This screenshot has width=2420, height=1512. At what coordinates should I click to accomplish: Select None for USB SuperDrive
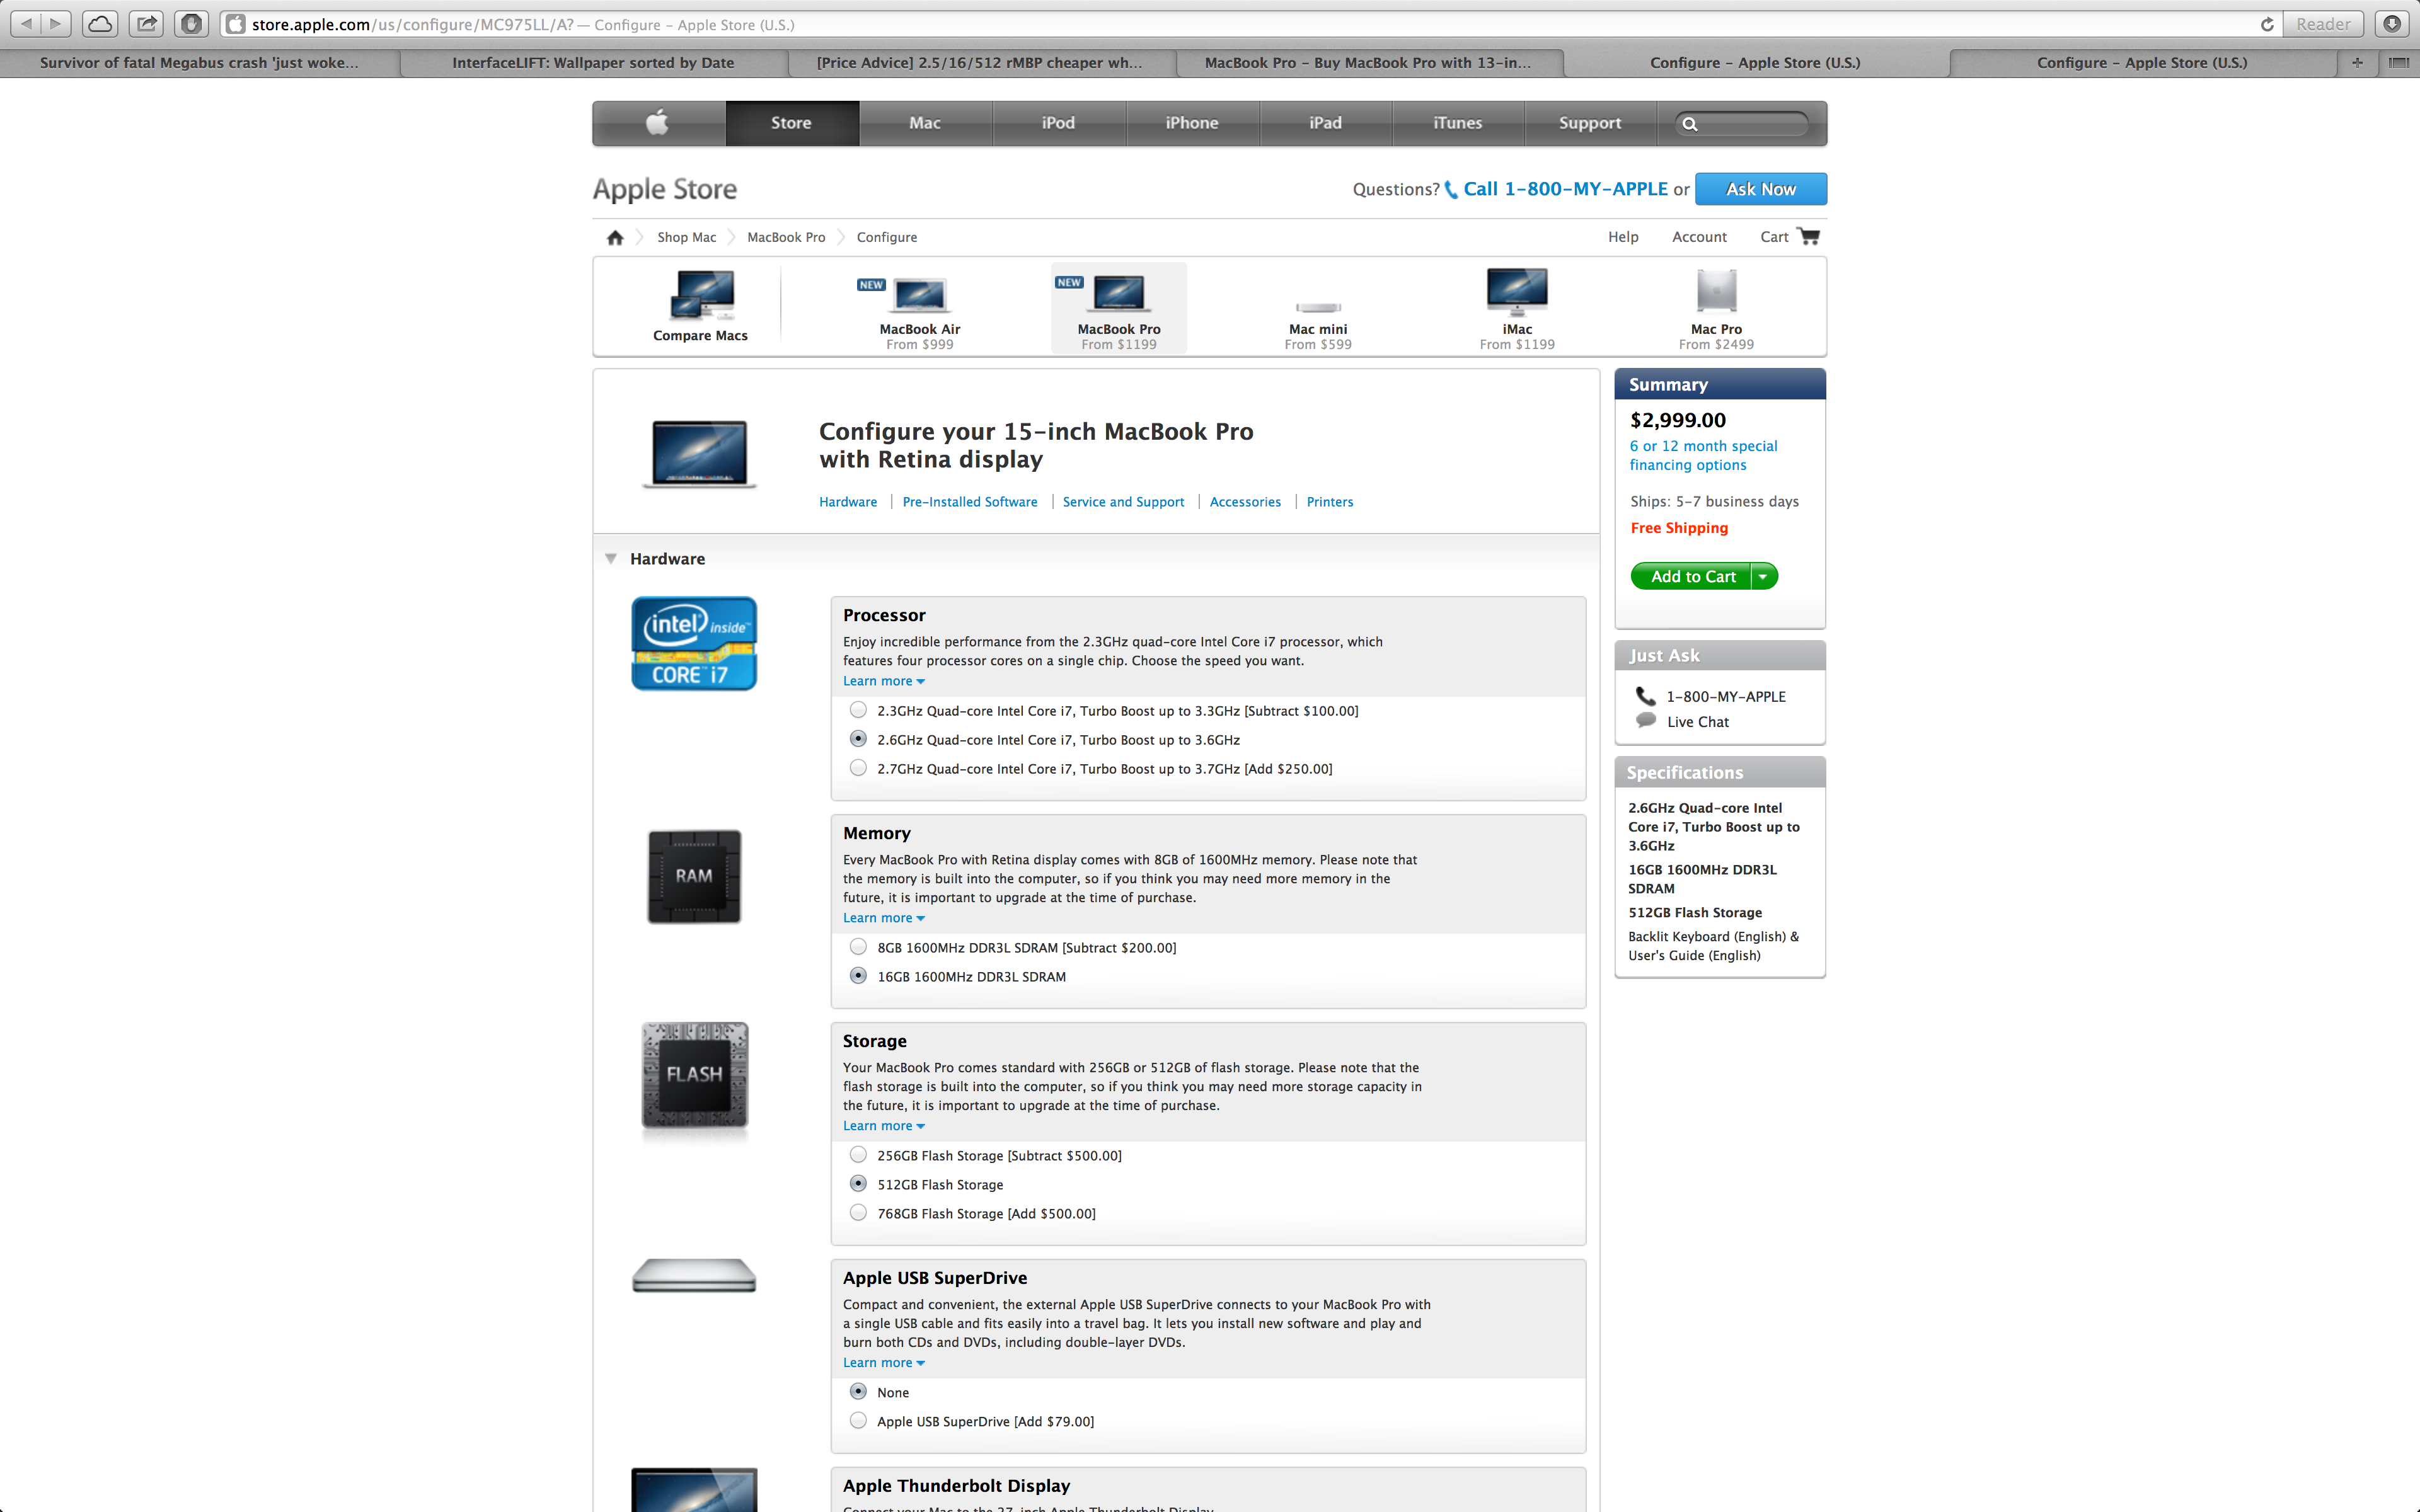[x=858, y=1391]
